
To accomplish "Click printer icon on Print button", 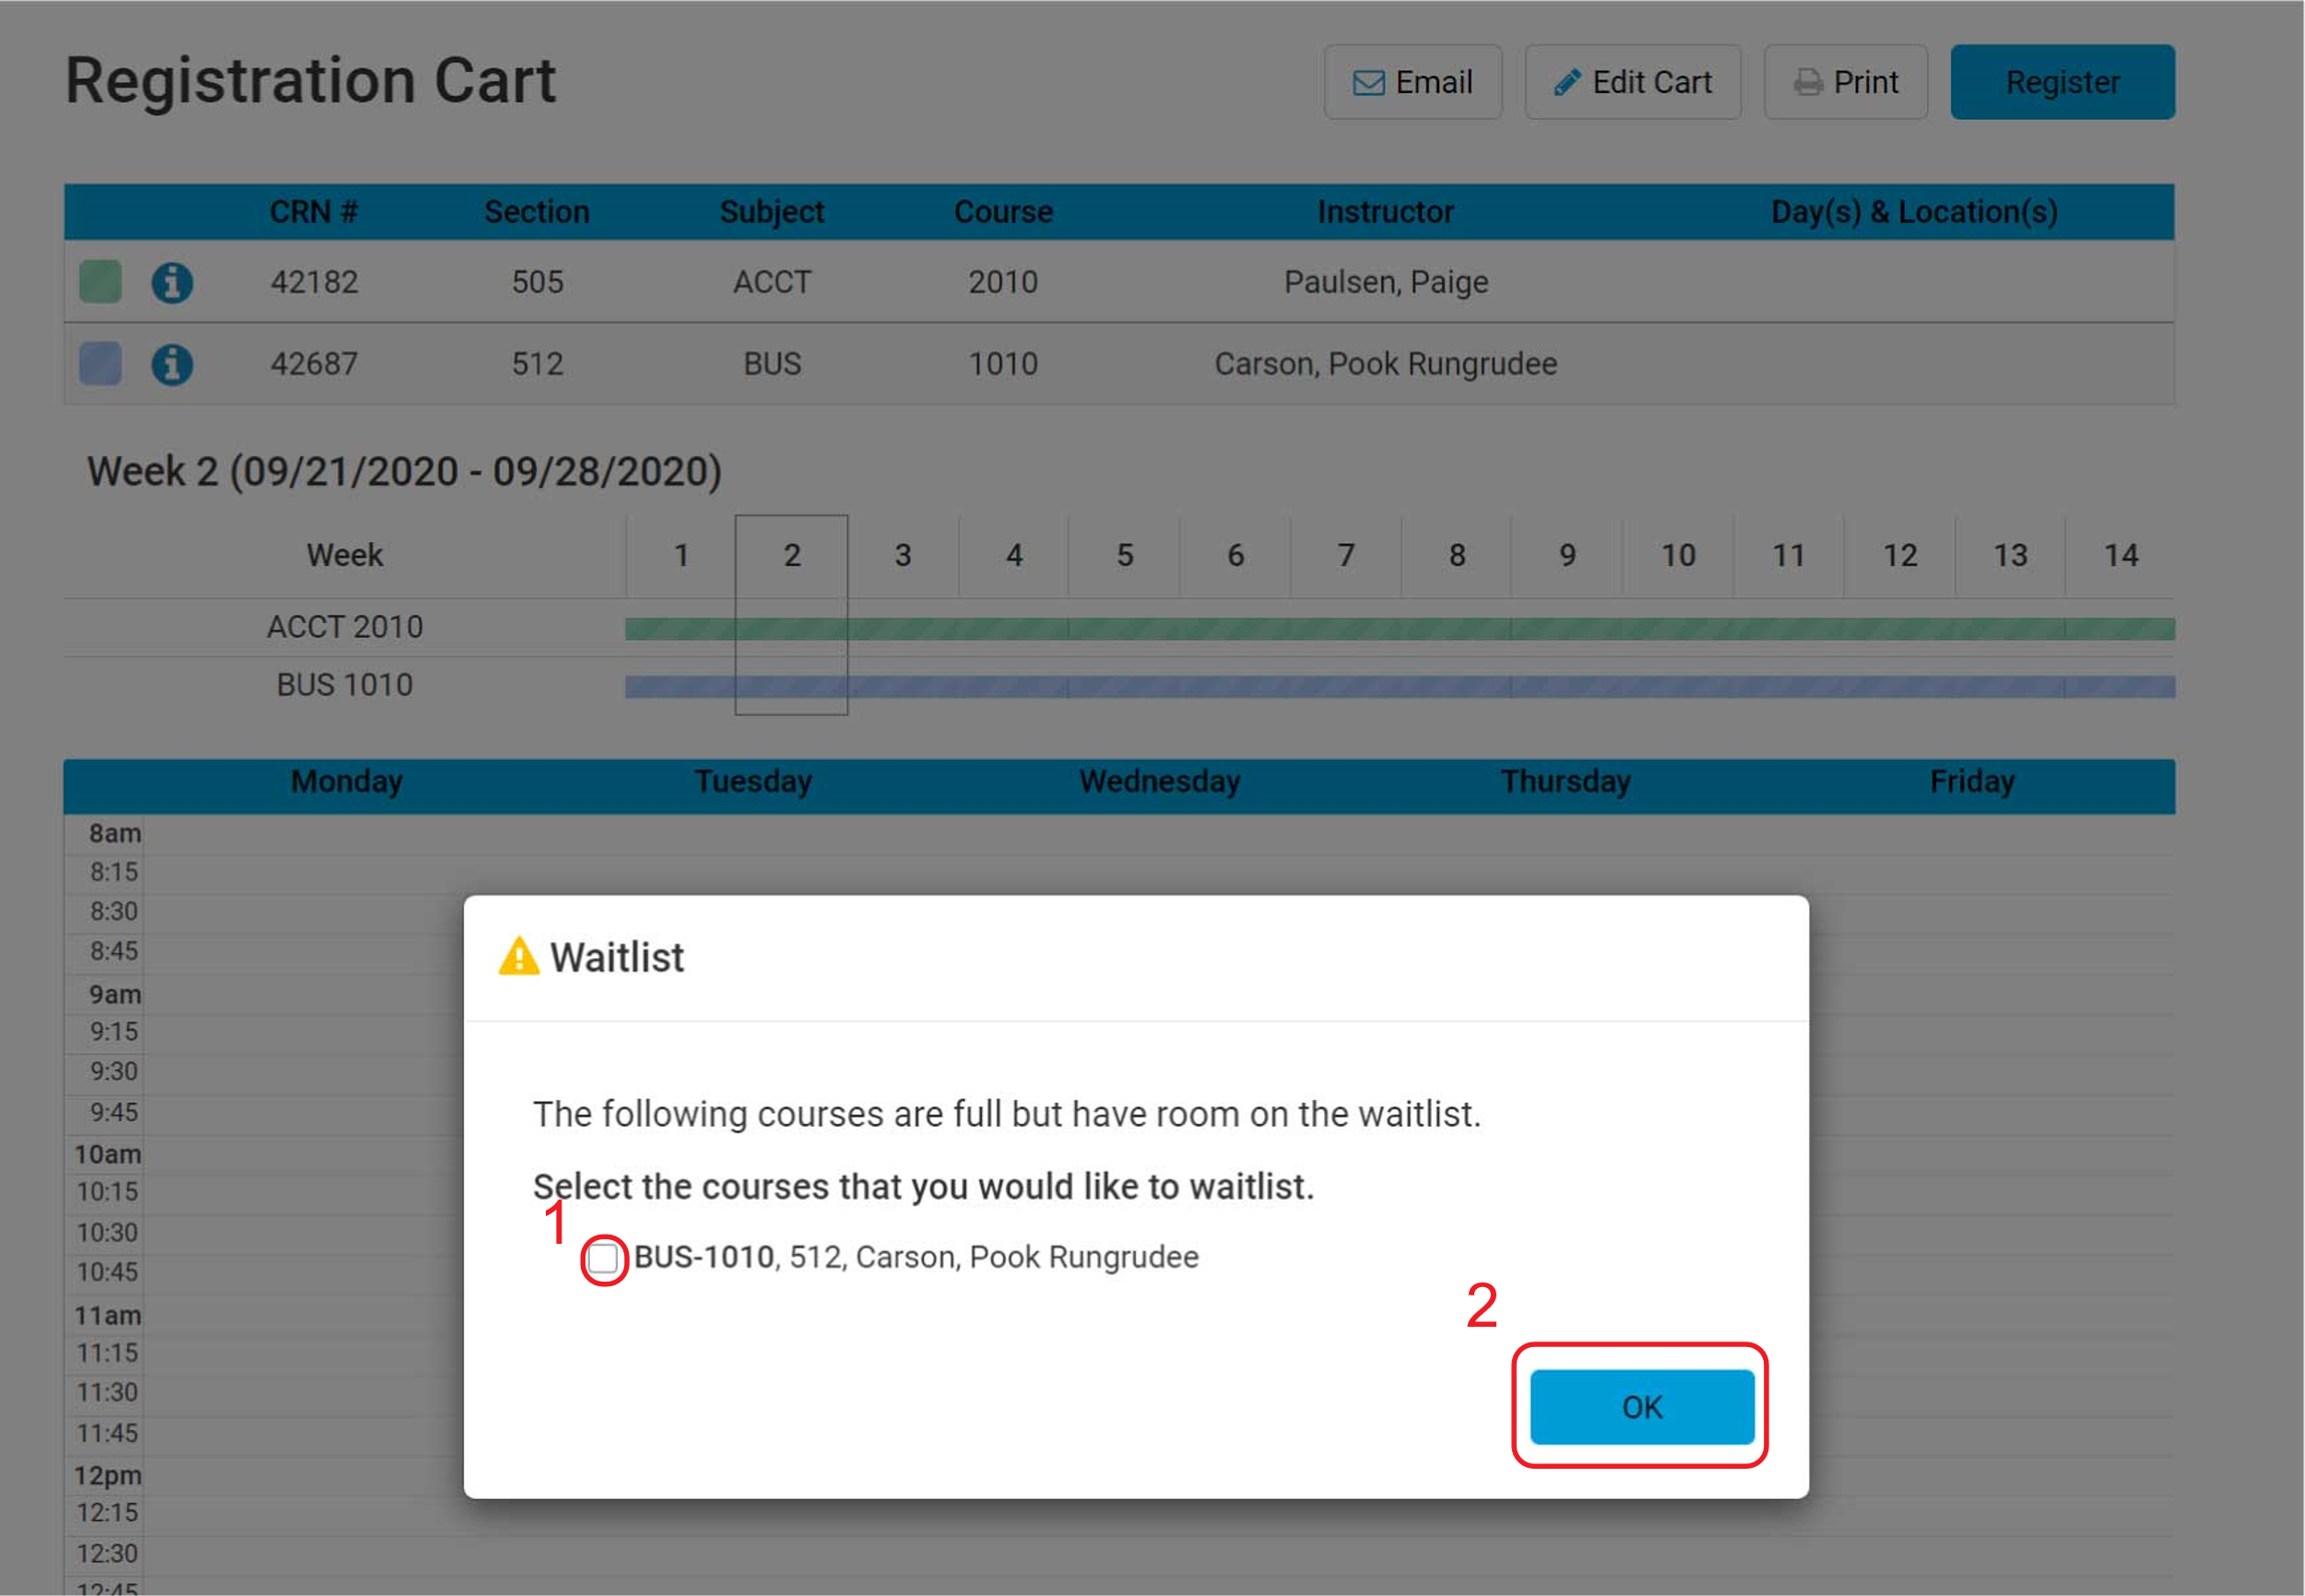I will (x=1807, y=82).
